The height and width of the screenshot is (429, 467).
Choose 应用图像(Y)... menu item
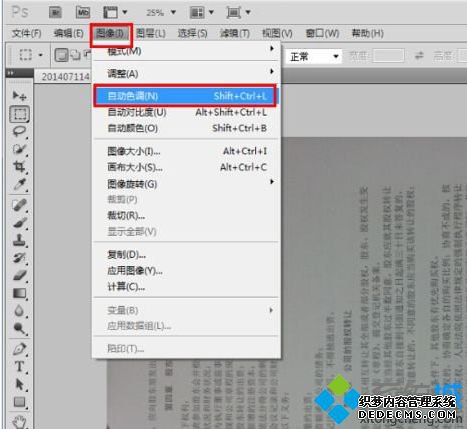click(x=187, y=271)
